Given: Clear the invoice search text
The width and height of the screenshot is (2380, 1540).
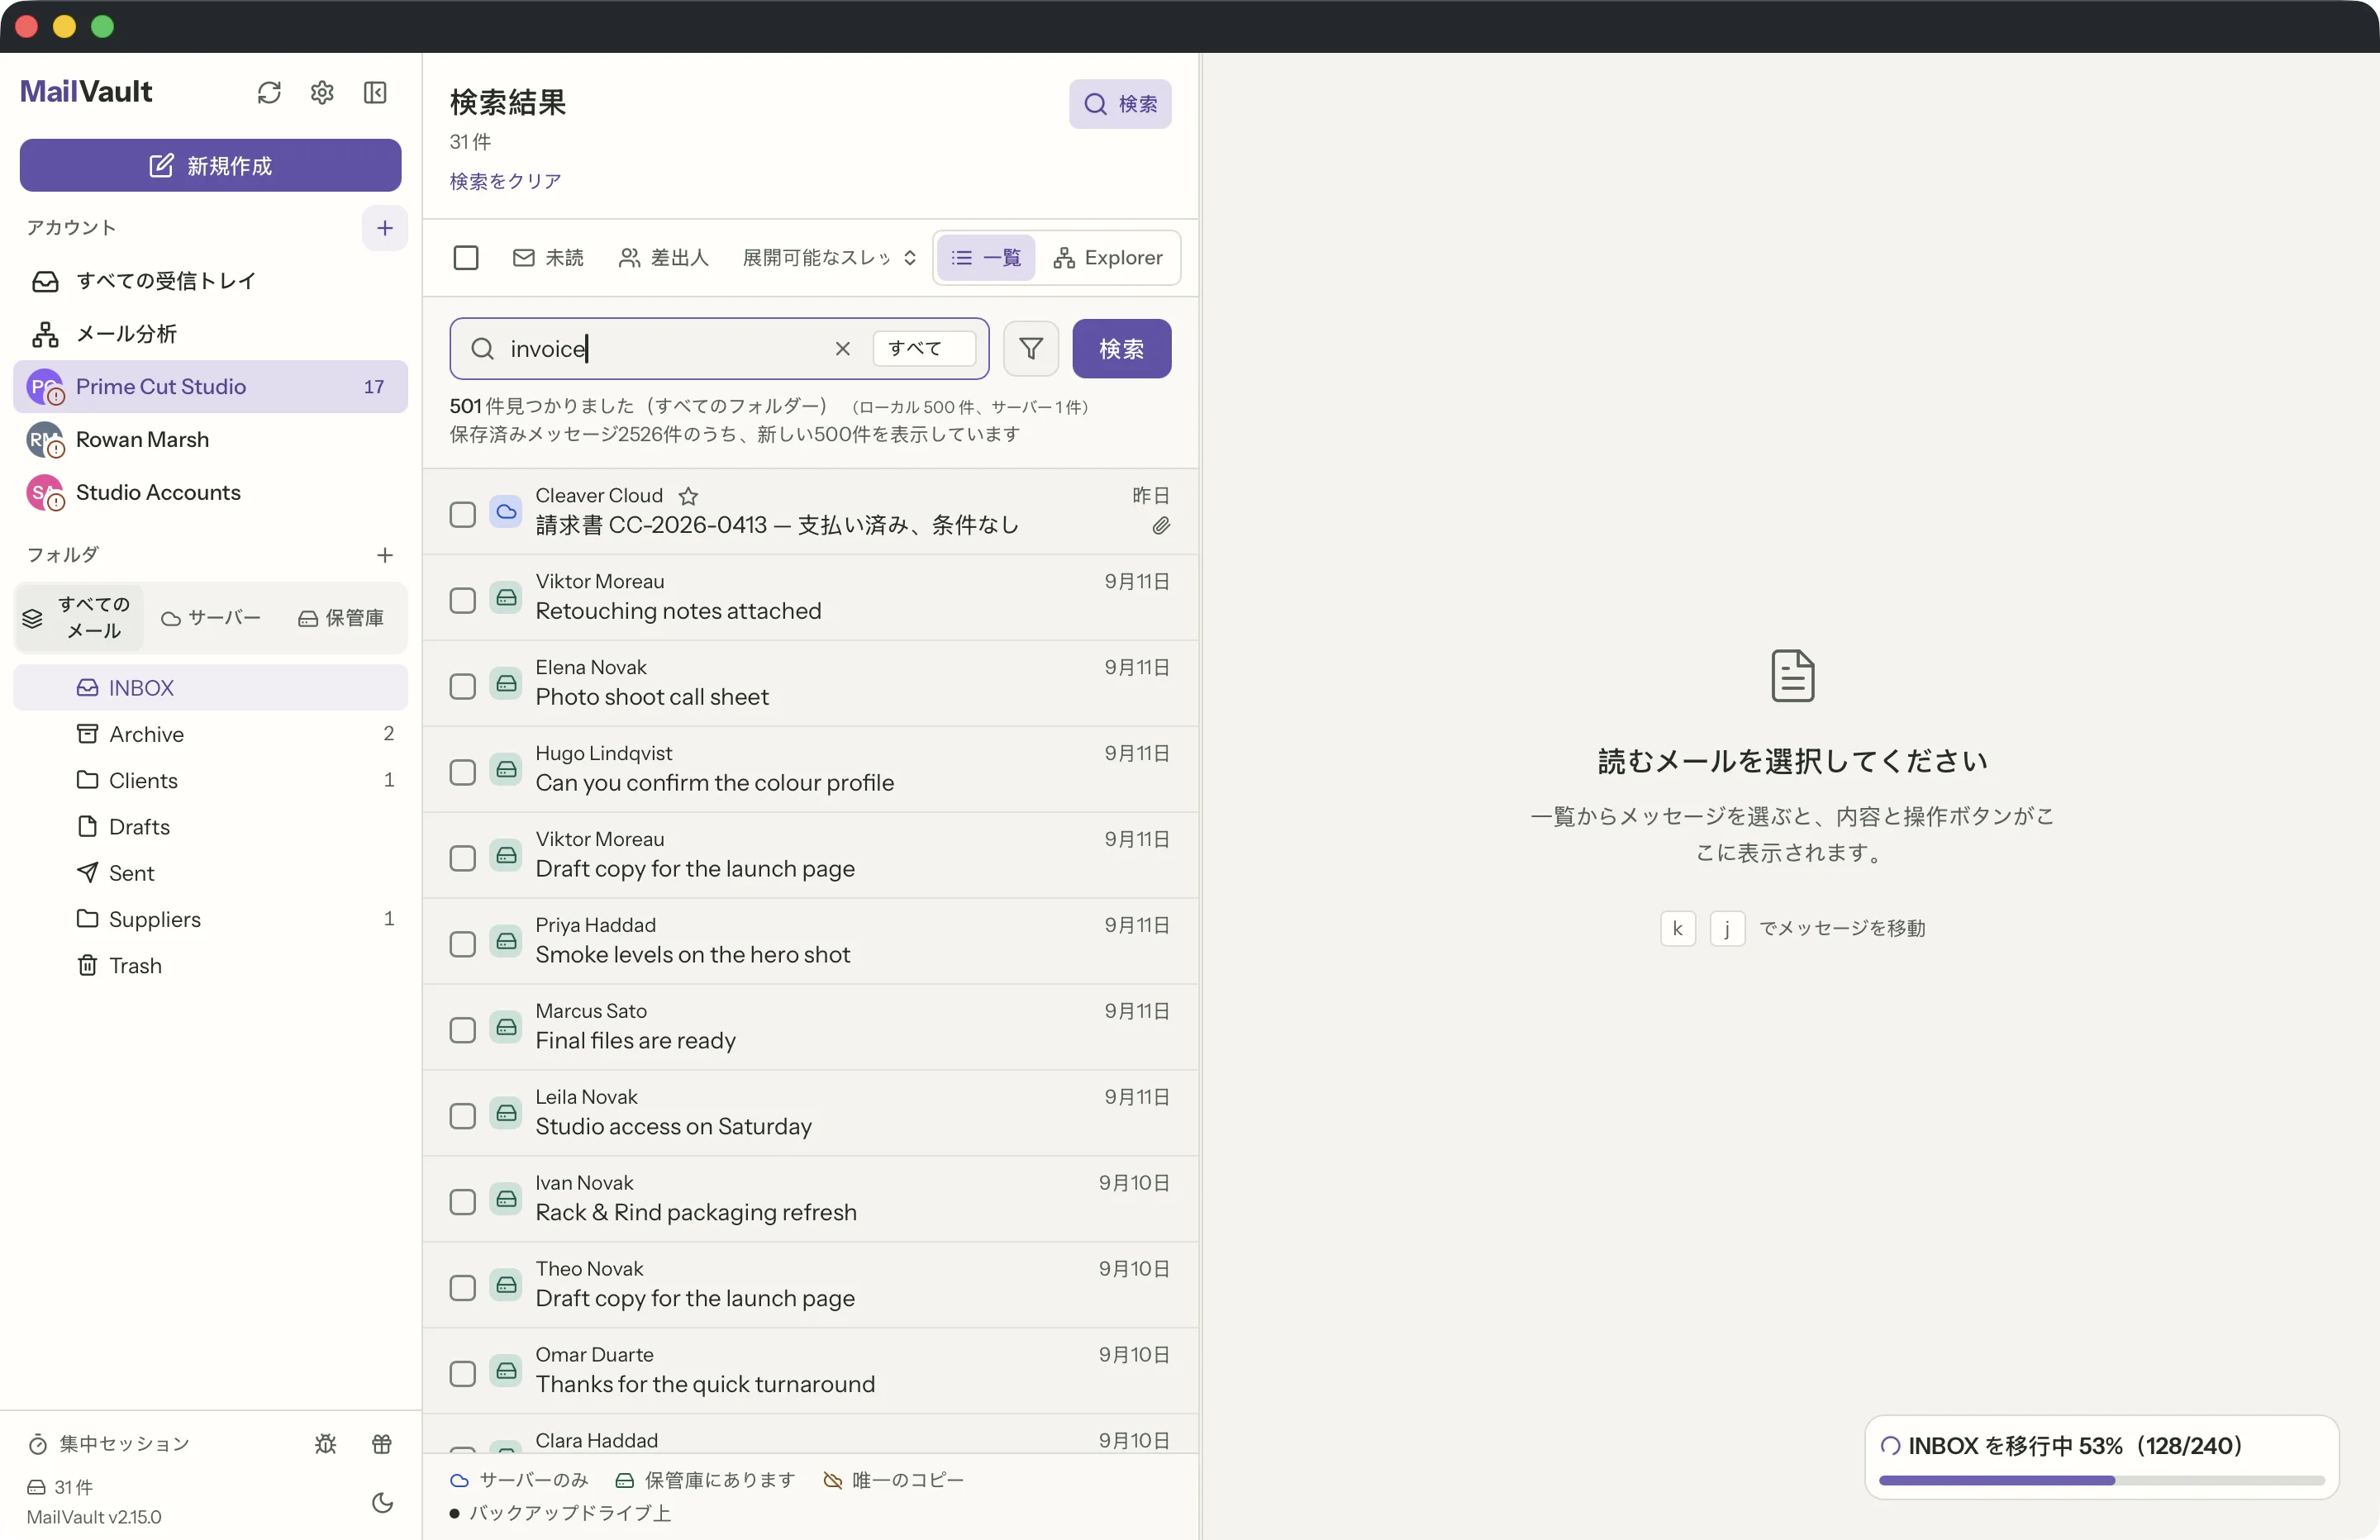Looking at the screenshot, I should tap(843, 348).
